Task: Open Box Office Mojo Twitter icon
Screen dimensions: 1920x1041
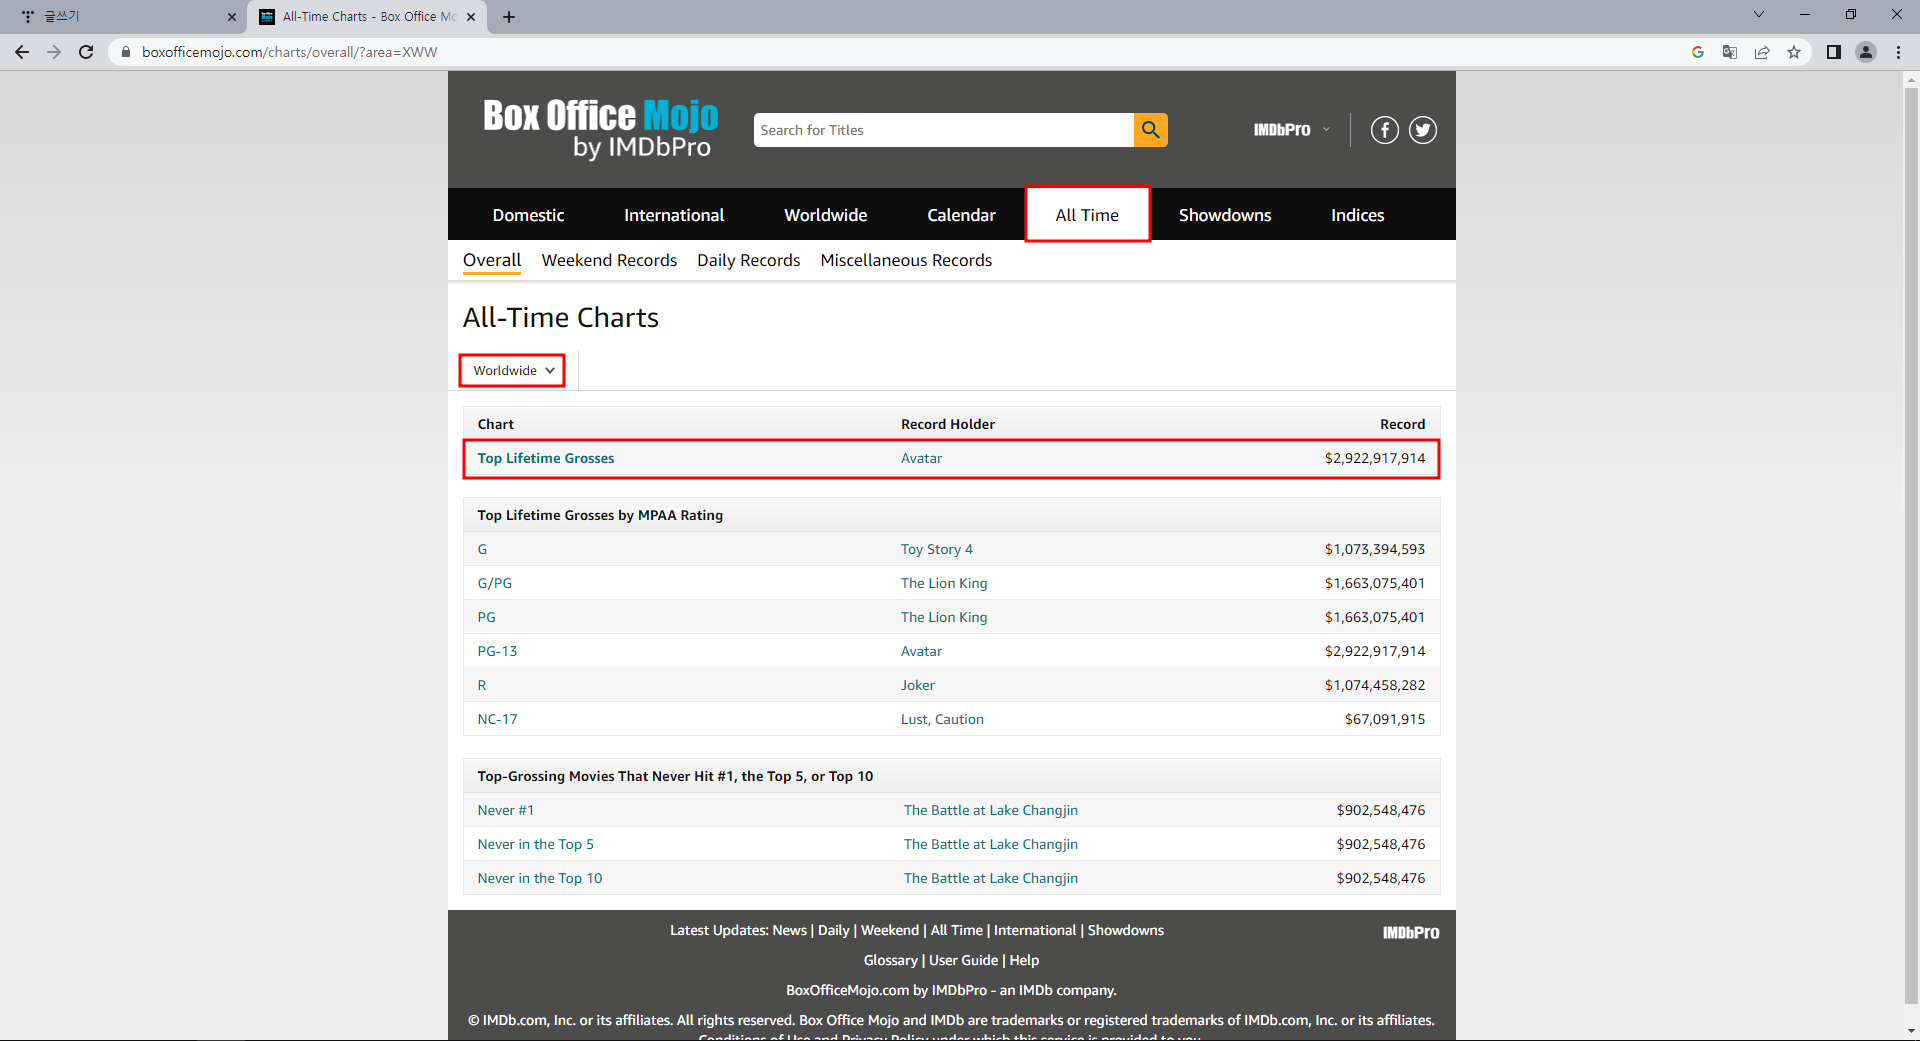Action: [1423, 130]
